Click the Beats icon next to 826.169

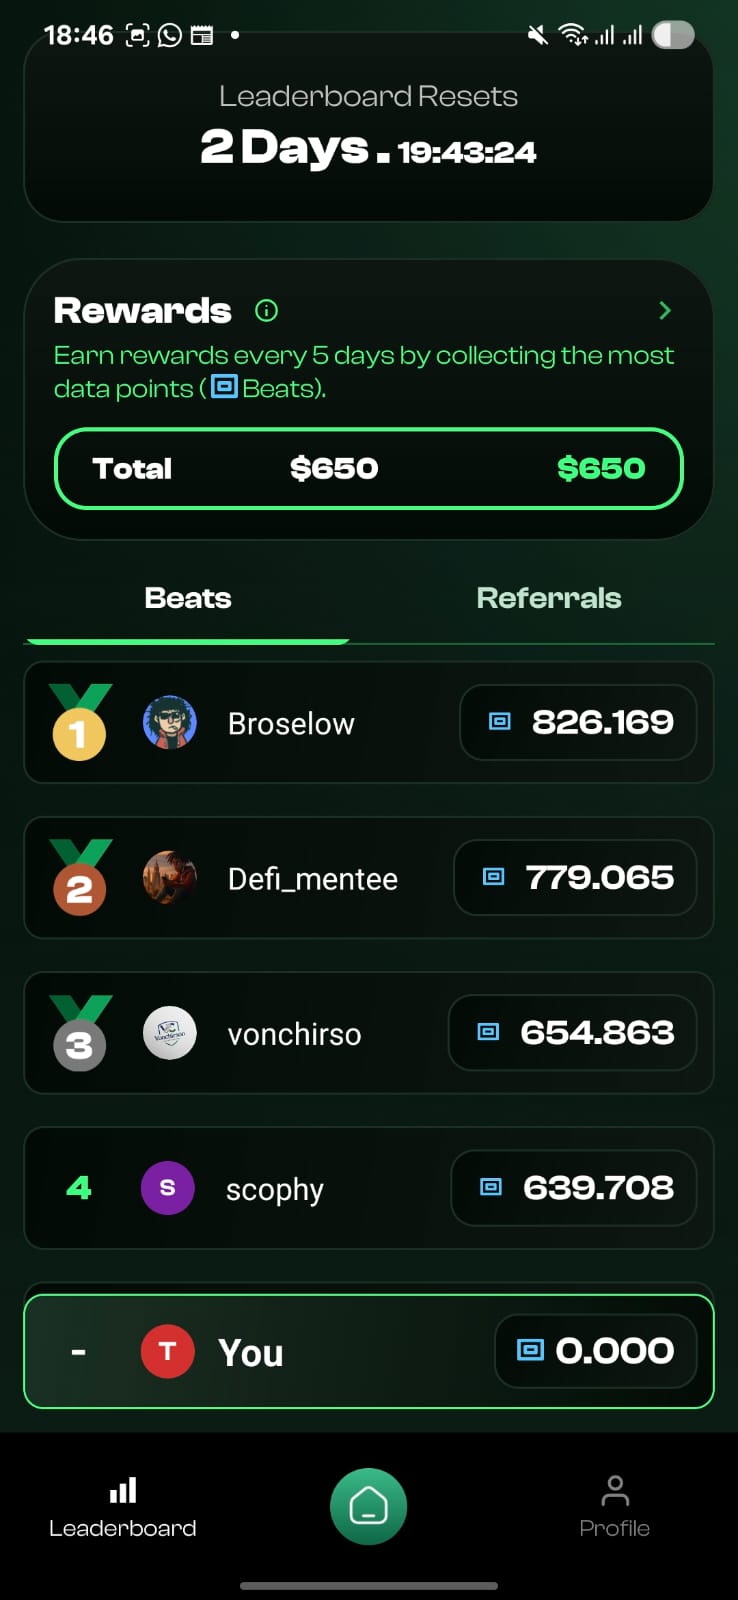500,721
